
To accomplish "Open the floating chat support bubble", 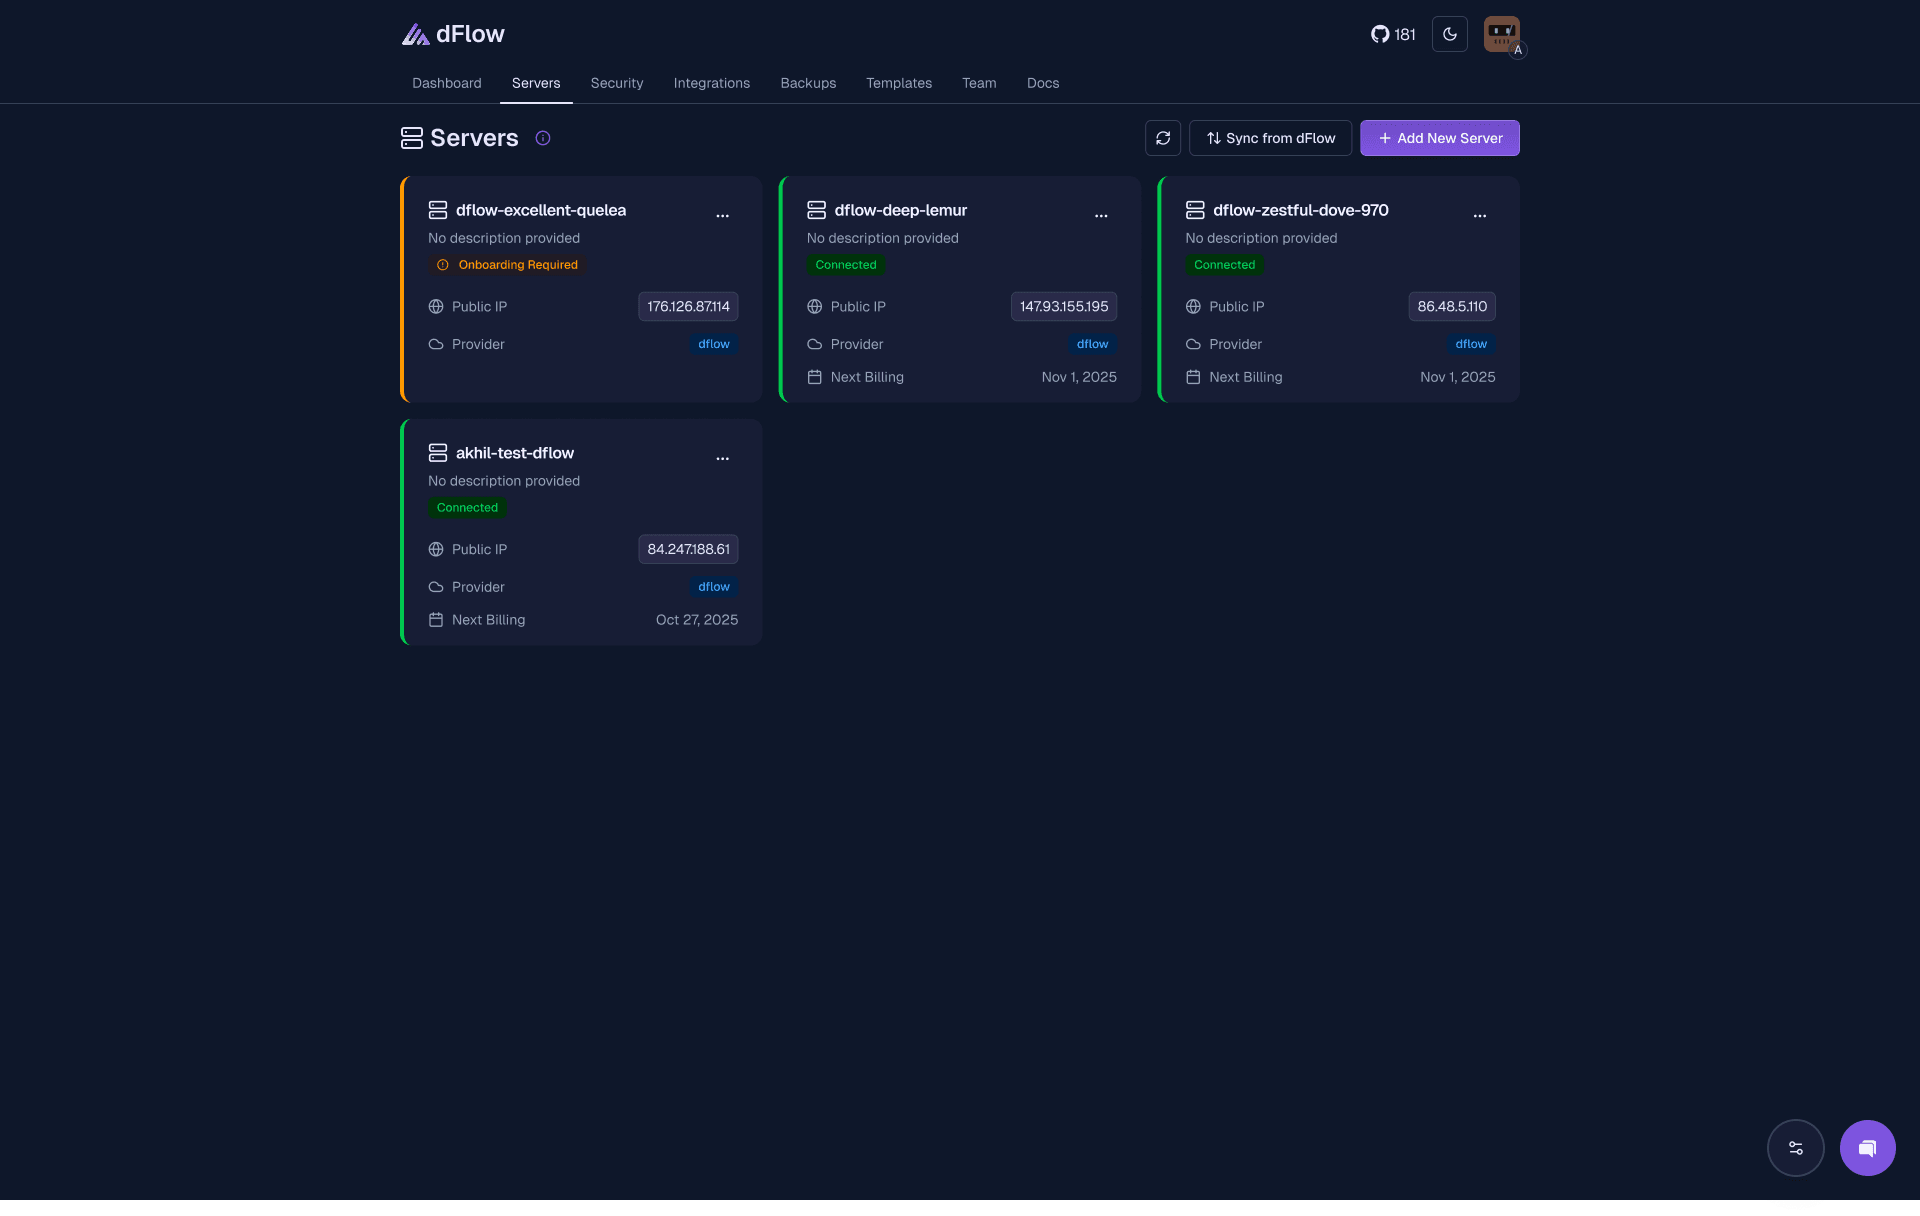I will 1867,1148.
